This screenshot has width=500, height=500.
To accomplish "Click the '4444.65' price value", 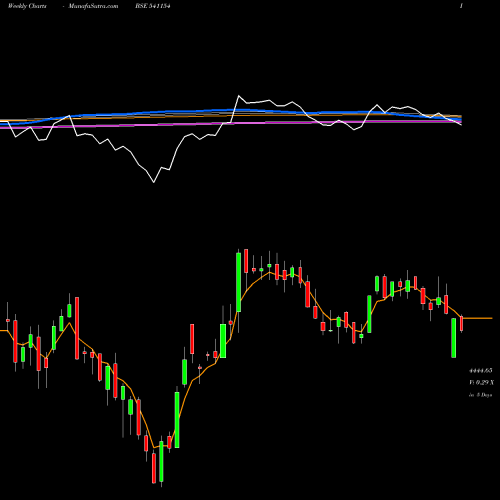I will point(481,371).
